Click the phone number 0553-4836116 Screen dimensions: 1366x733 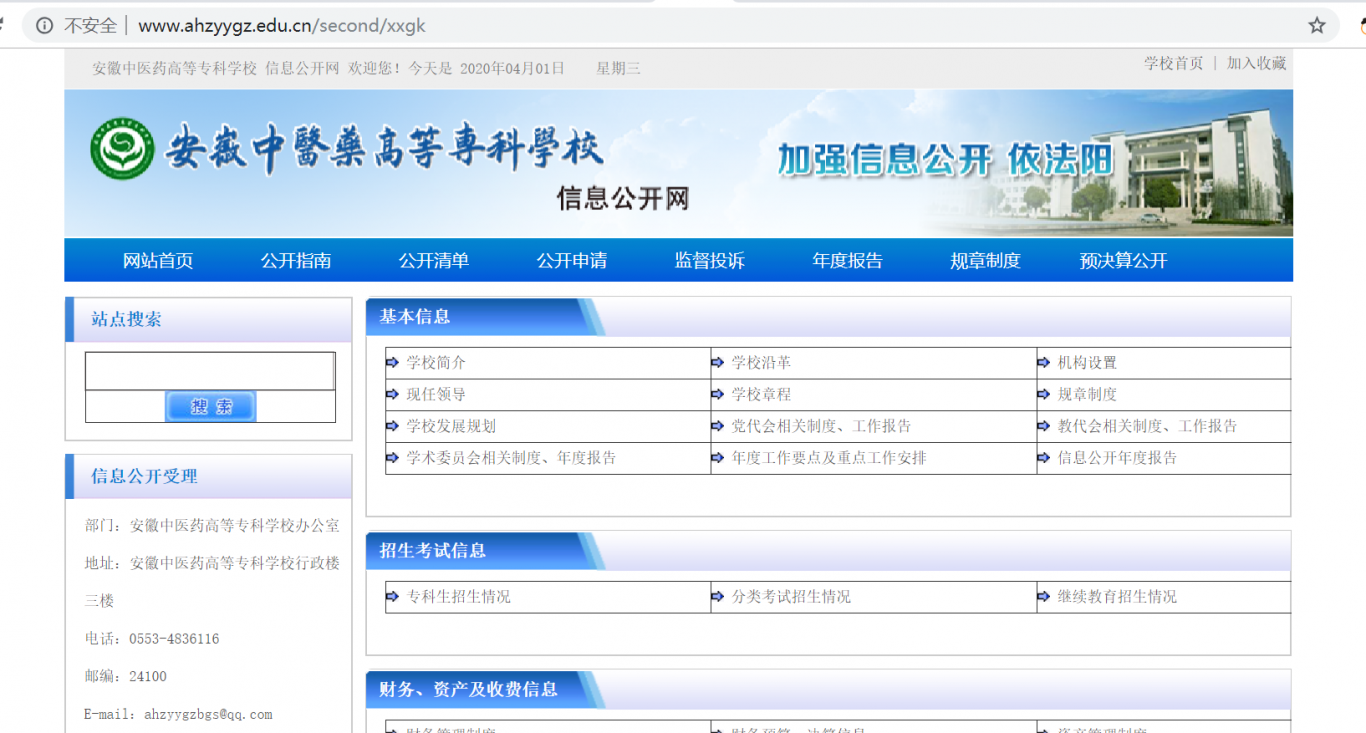[x=174, y=639]
